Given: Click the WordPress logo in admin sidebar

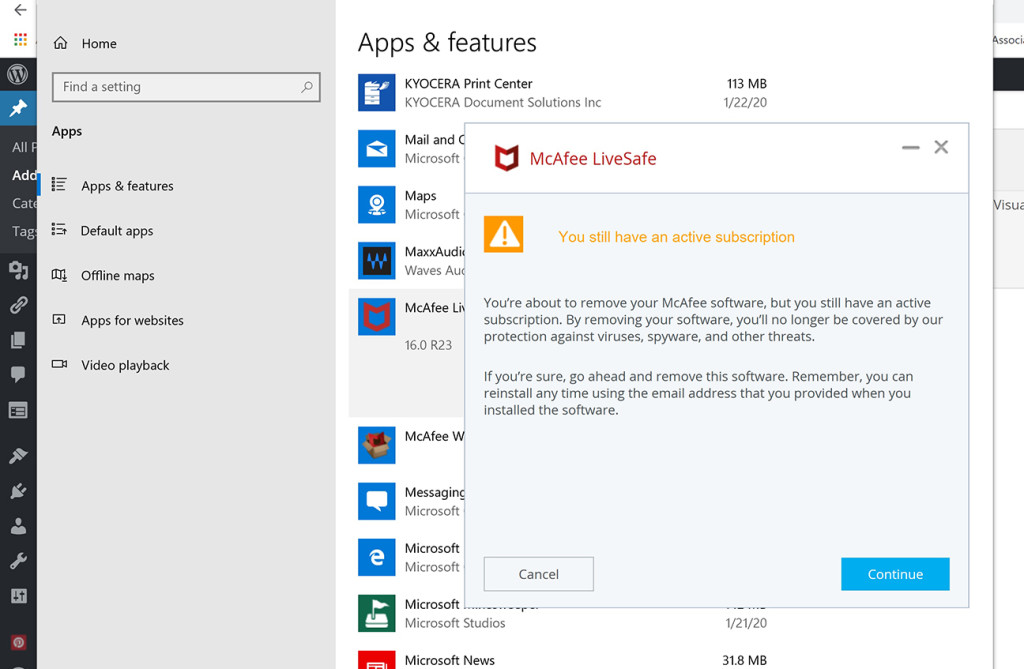Looking at the screenshot, I should tap(18, 74).
